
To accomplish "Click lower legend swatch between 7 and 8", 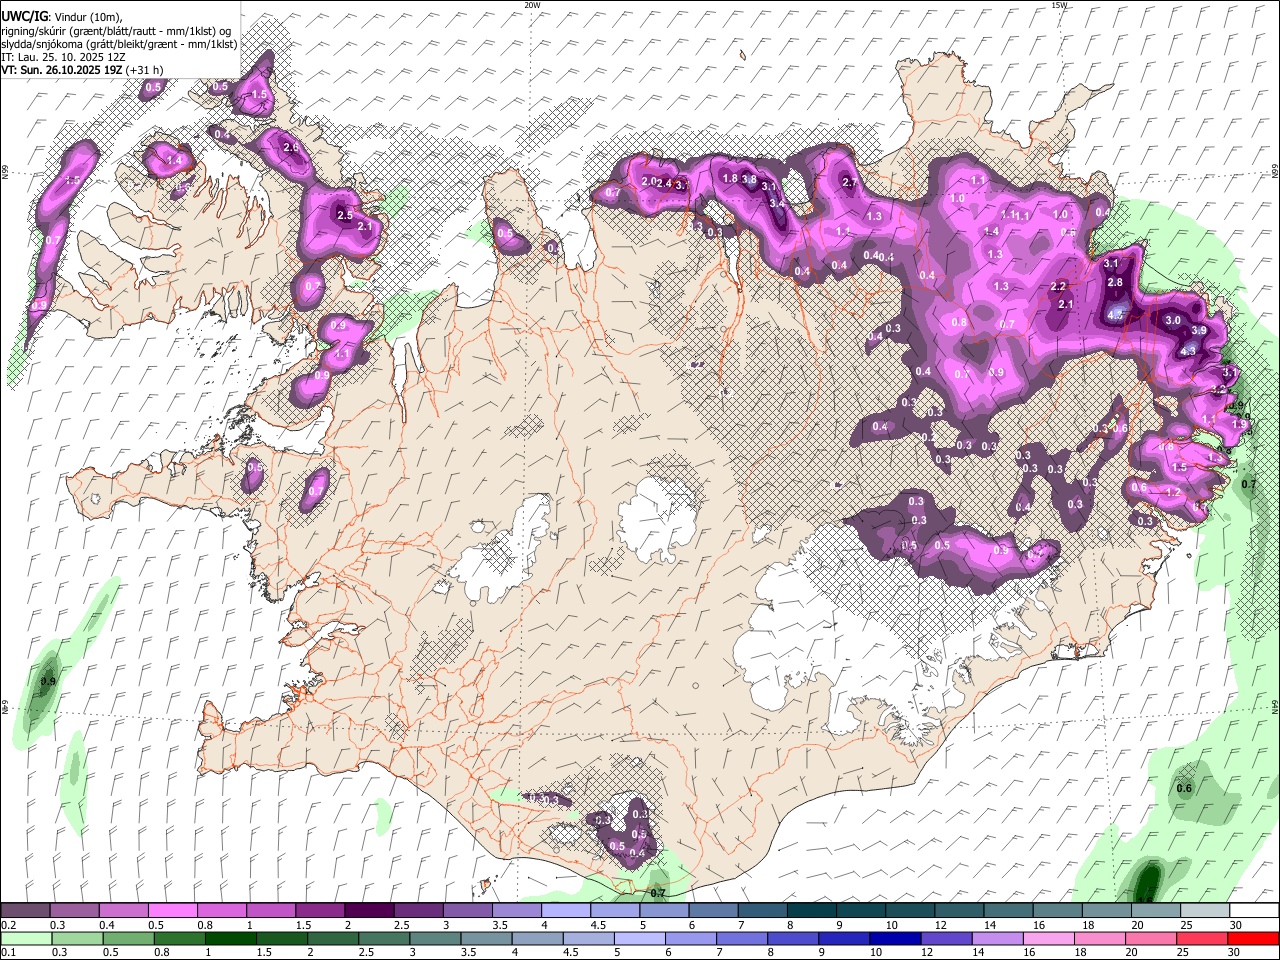I will [x=742, y=939].
